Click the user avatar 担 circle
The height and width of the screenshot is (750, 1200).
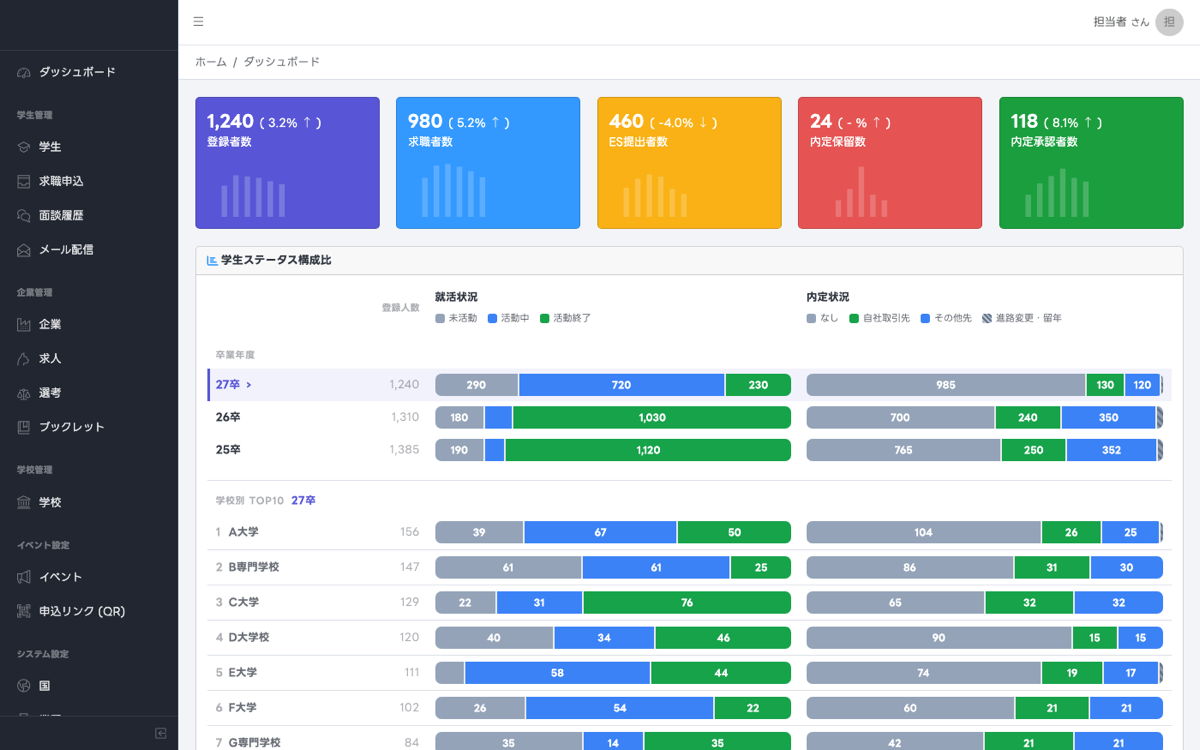[x=1169, y=22]
